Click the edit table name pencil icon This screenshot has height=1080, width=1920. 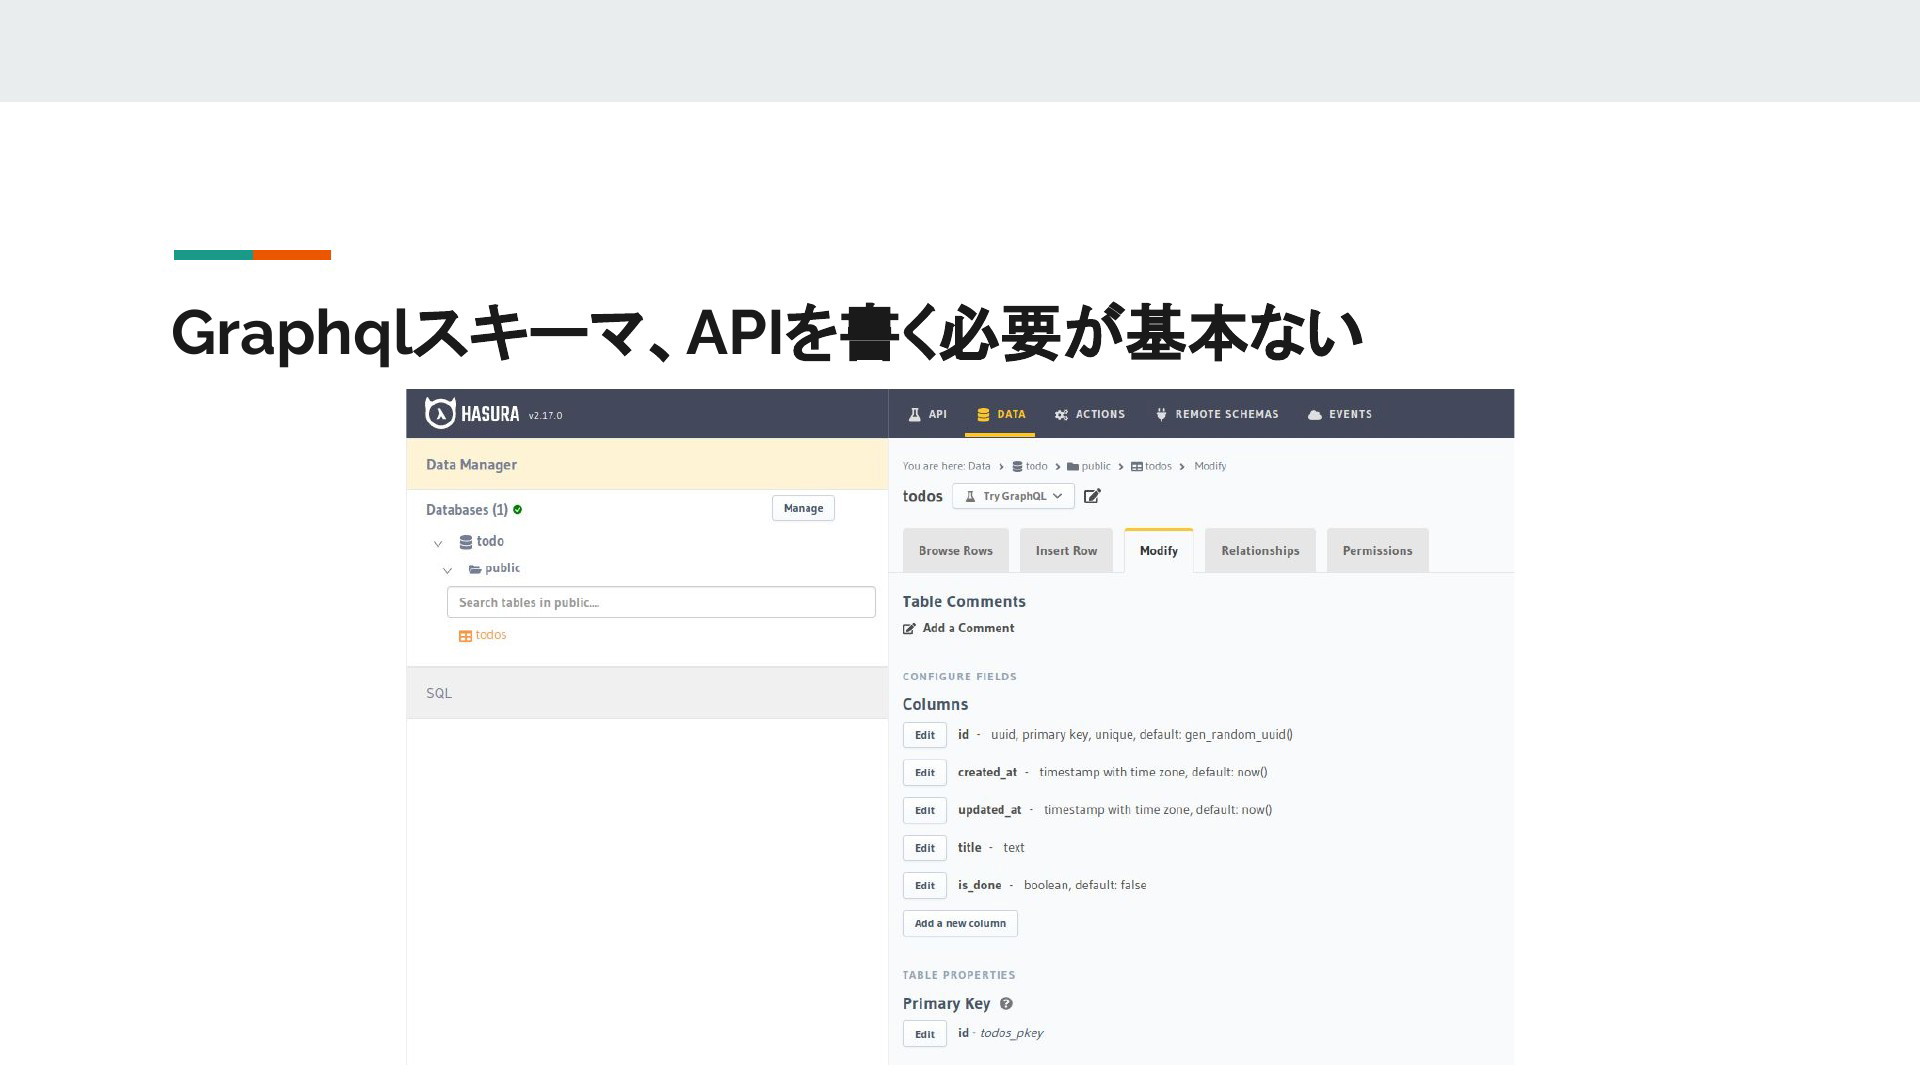1092,496
